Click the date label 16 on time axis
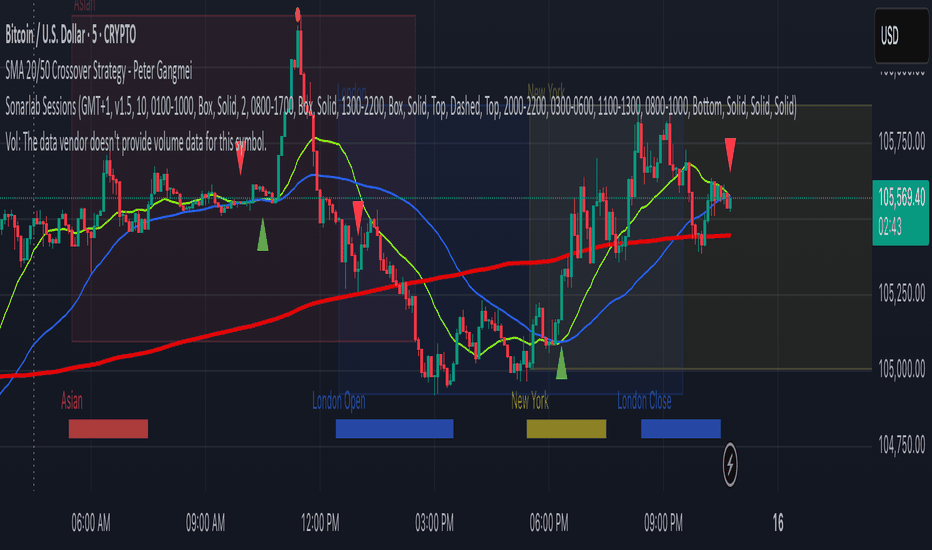 click(778, 524)
